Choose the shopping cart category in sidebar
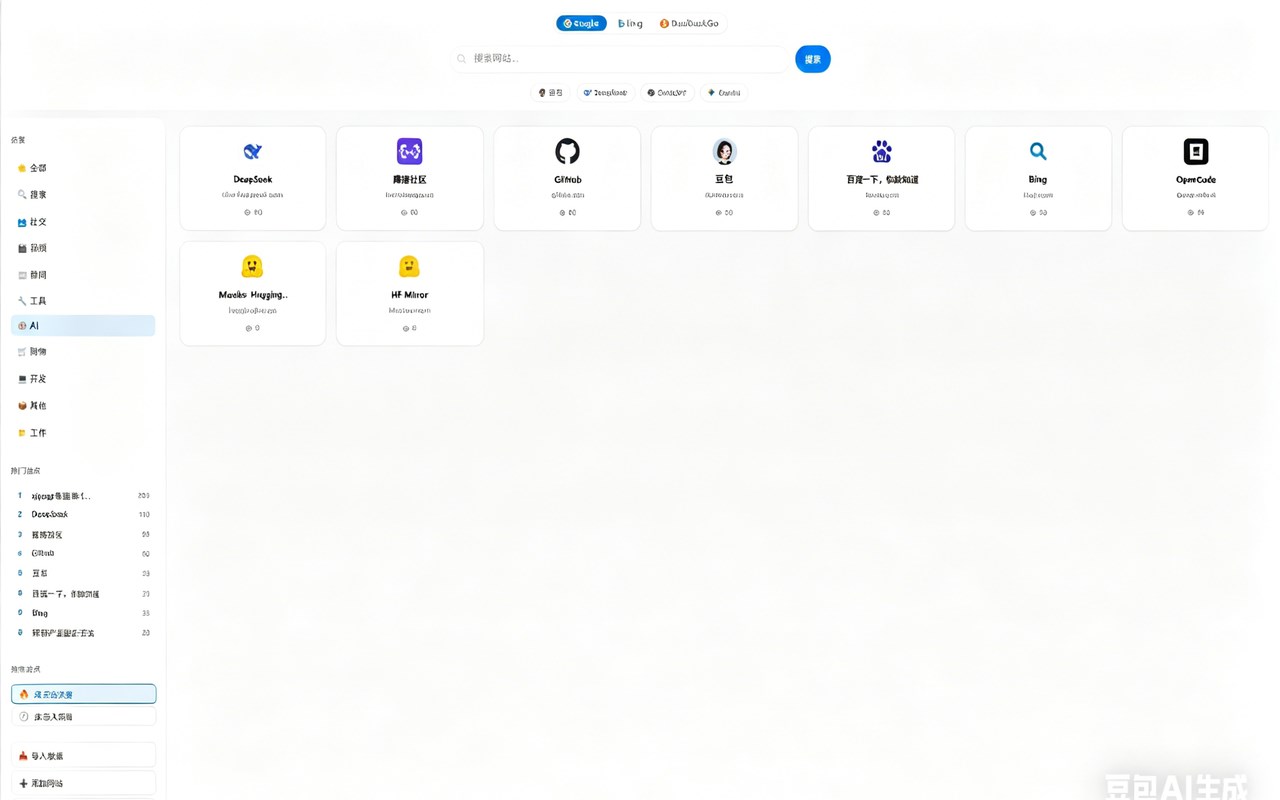1280x800 pixels. coord(83,352)
